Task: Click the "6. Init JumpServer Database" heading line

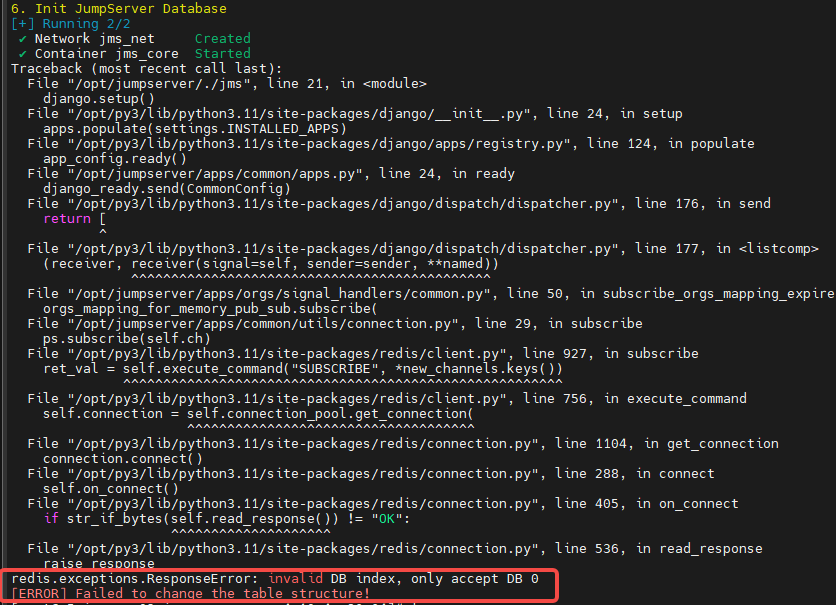Action: point(118,9)
